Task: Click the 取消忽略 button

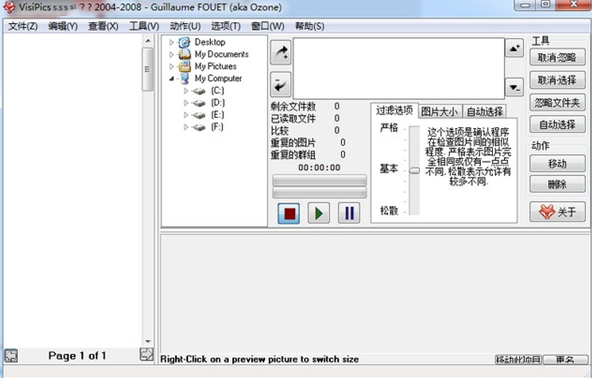Action: [557, 57]
